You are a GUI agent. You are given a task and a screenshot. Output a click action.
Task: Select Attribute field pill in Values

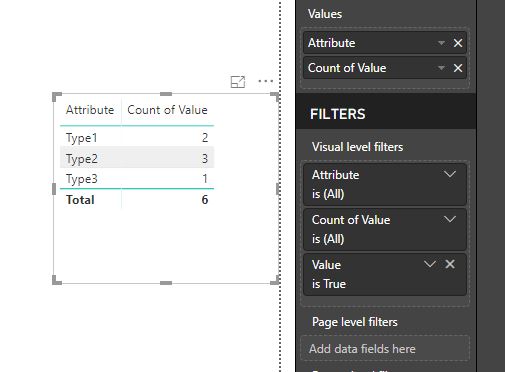click(385, 43)
